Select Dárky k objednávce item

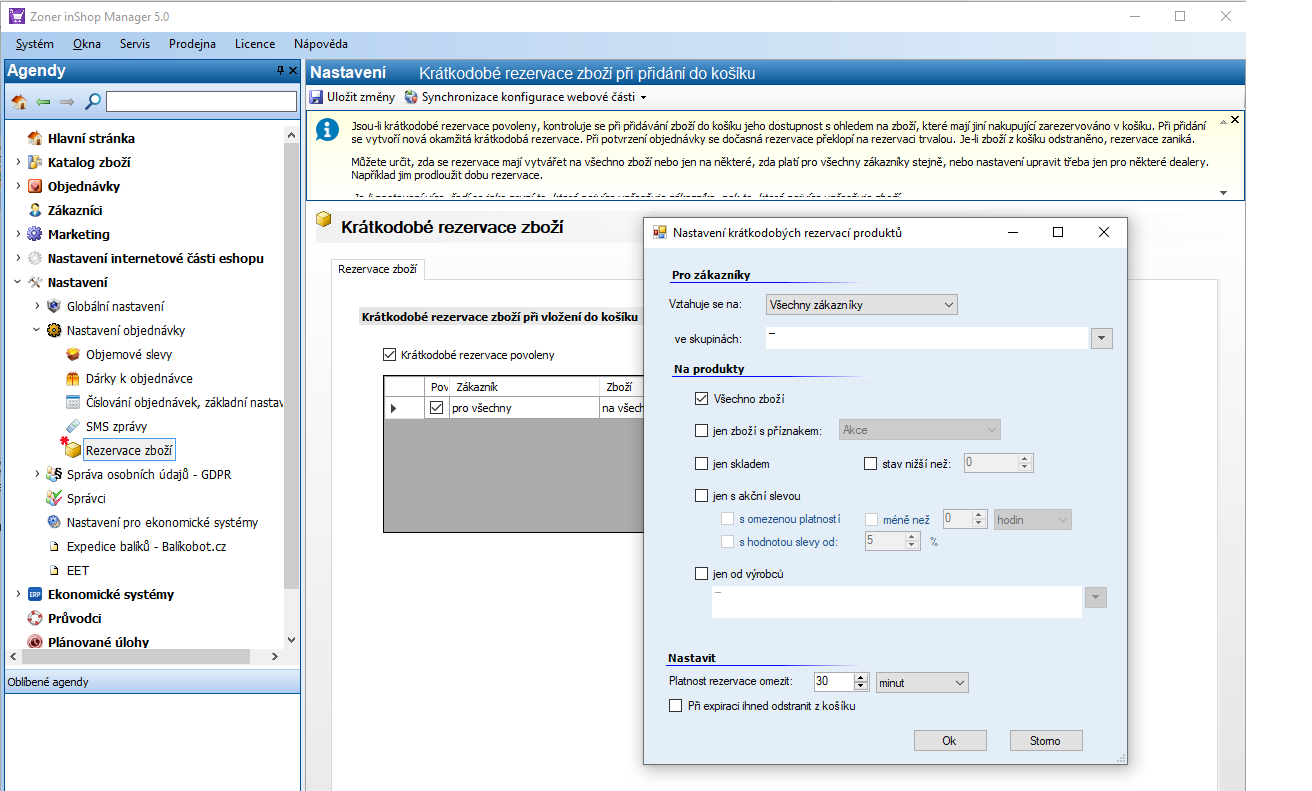[139, 378]
